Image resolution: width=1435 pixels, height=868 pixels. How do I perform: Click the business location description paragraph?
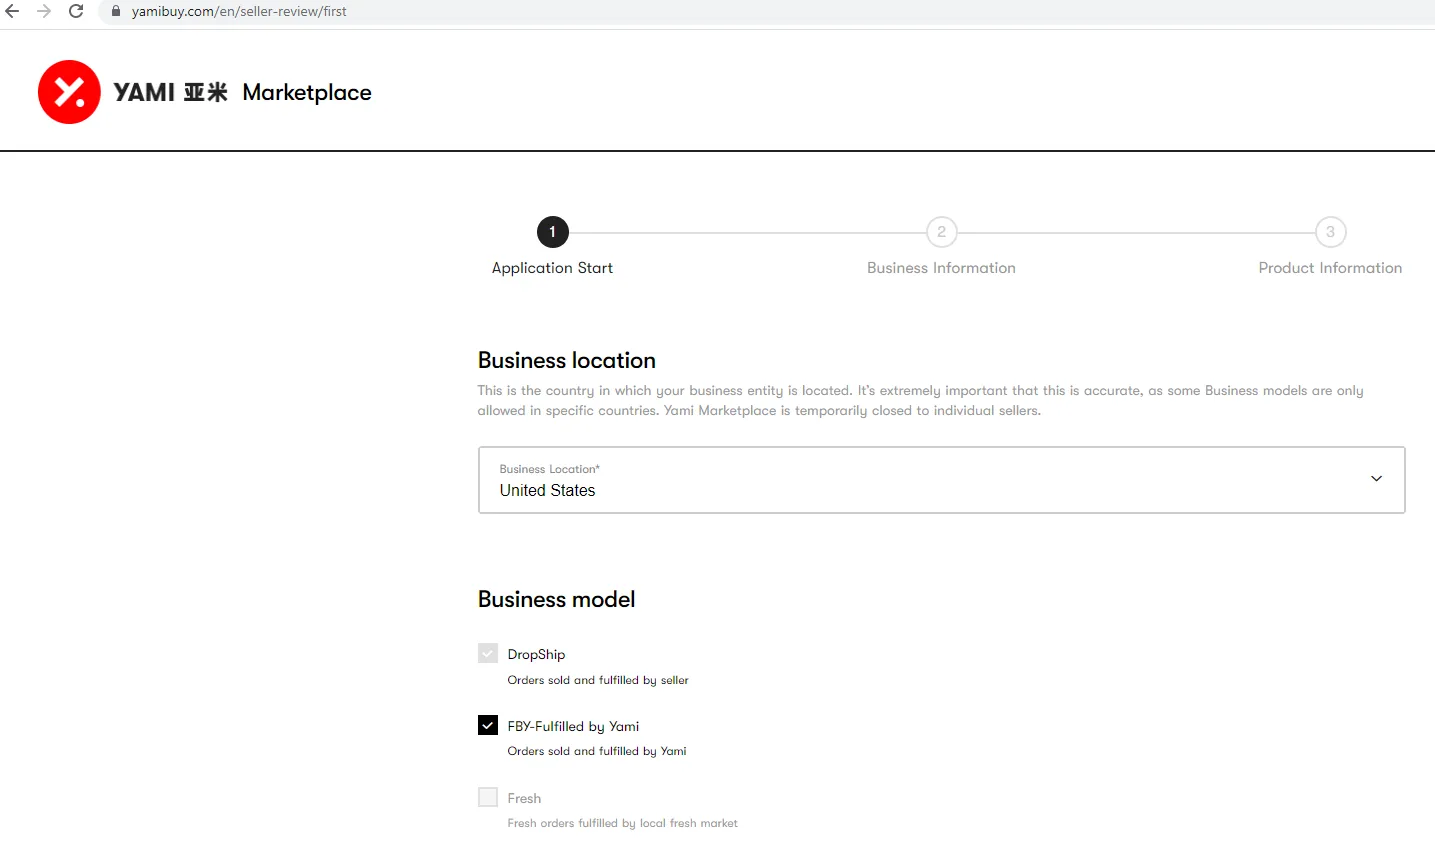920,400
